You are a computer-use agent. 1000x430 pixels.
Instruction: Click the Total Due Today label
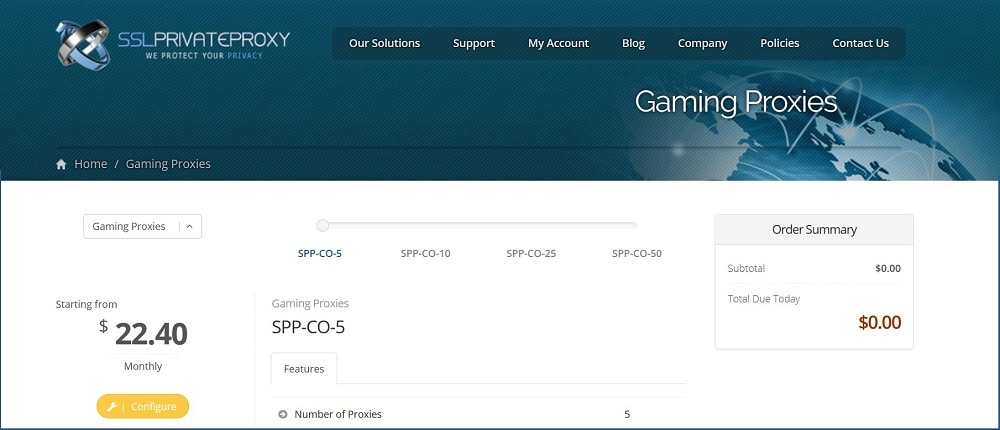pyautogui.click(x=763, y=299)
